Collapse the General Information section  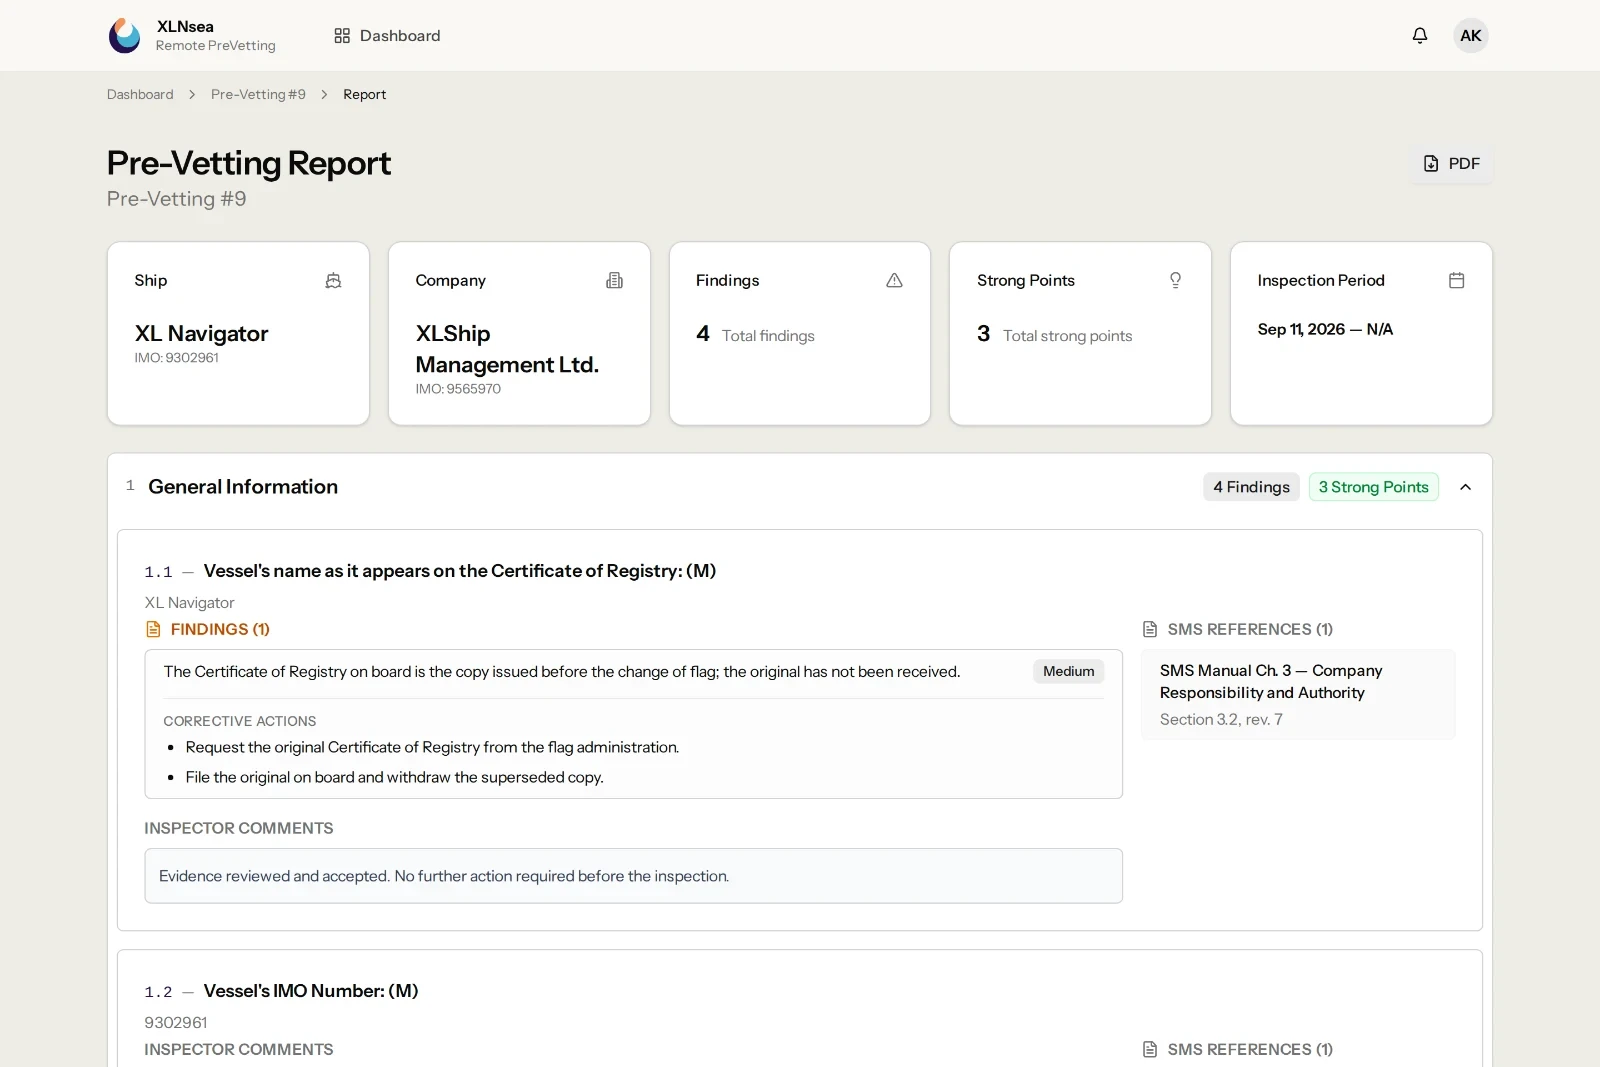1466,487
